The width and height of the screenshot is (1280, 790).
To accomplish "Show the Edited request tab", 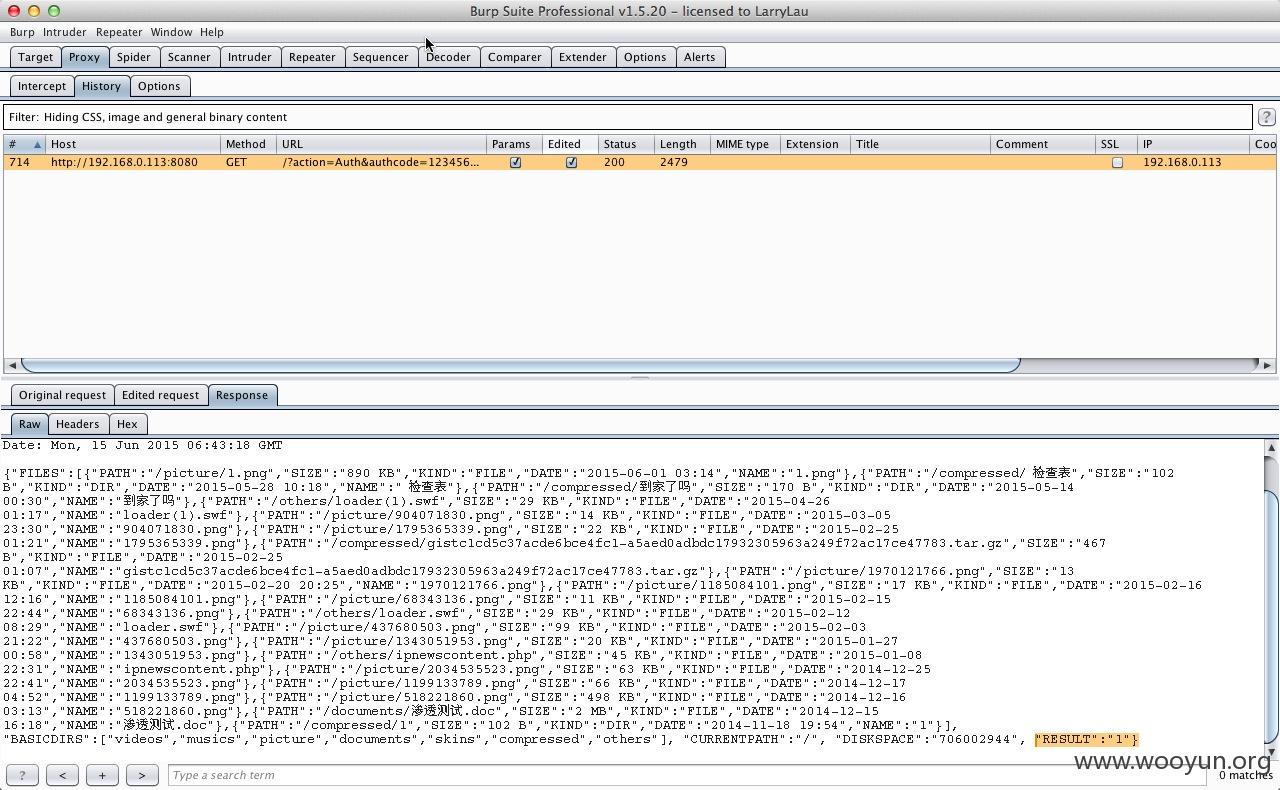I will click(x=160, y=395).
